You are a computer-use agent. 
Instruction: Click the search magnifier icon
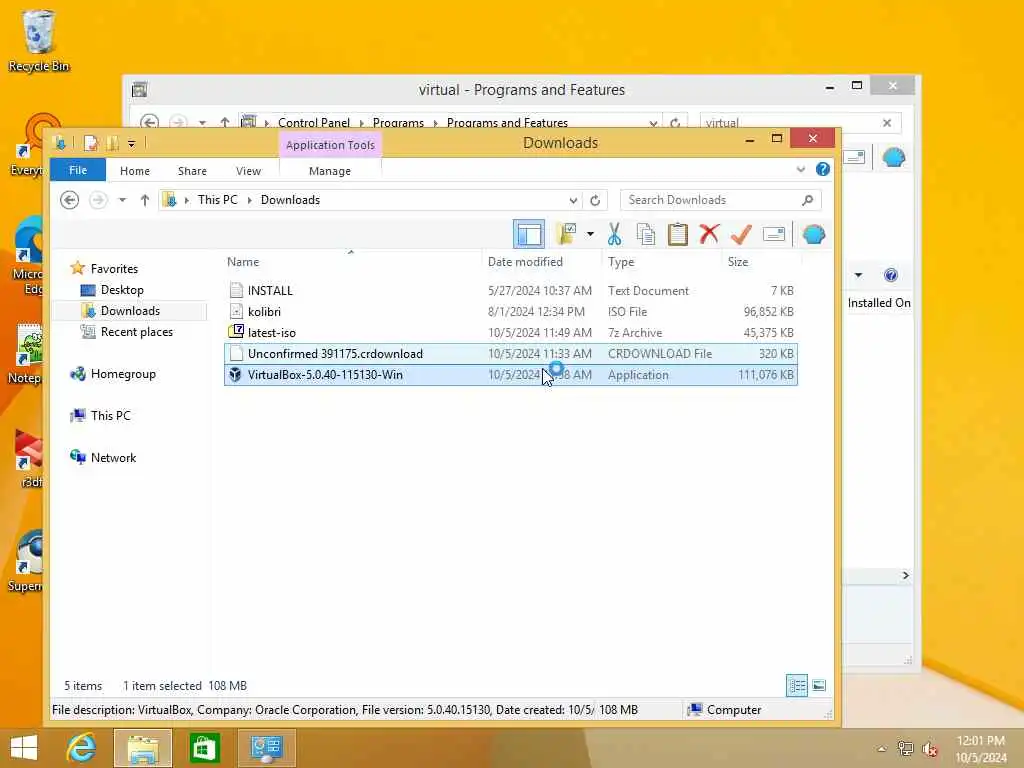tap(808, 200)
